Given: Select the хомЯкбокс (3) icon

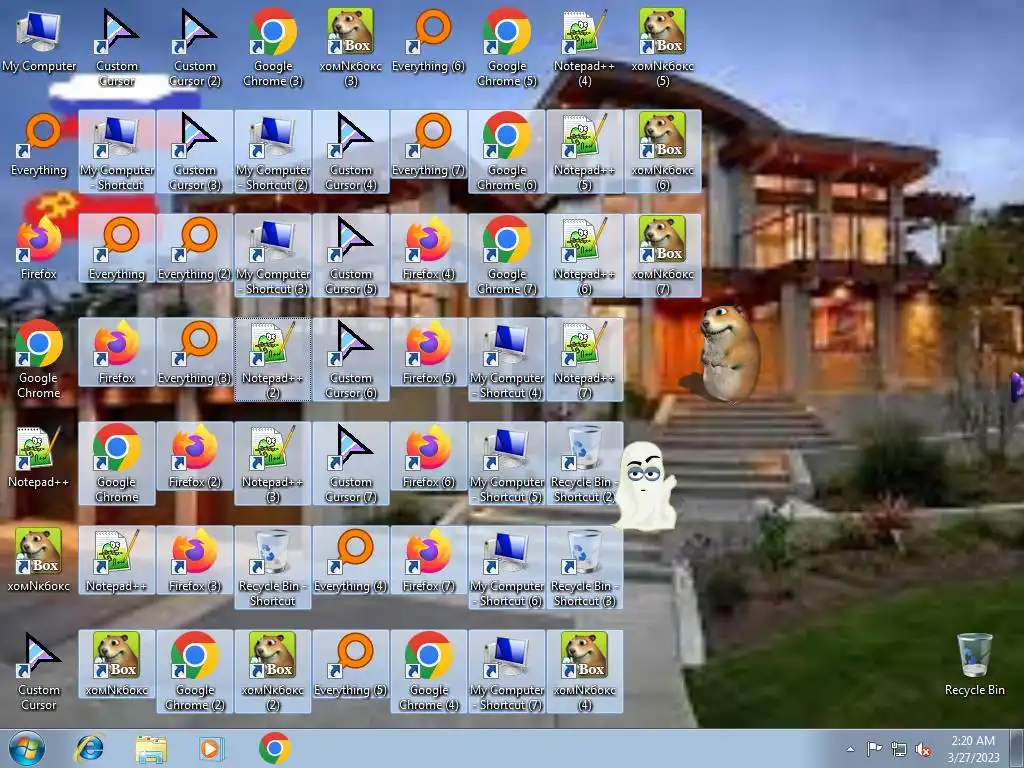Looking at the screenshot, I should coord(351,48).
